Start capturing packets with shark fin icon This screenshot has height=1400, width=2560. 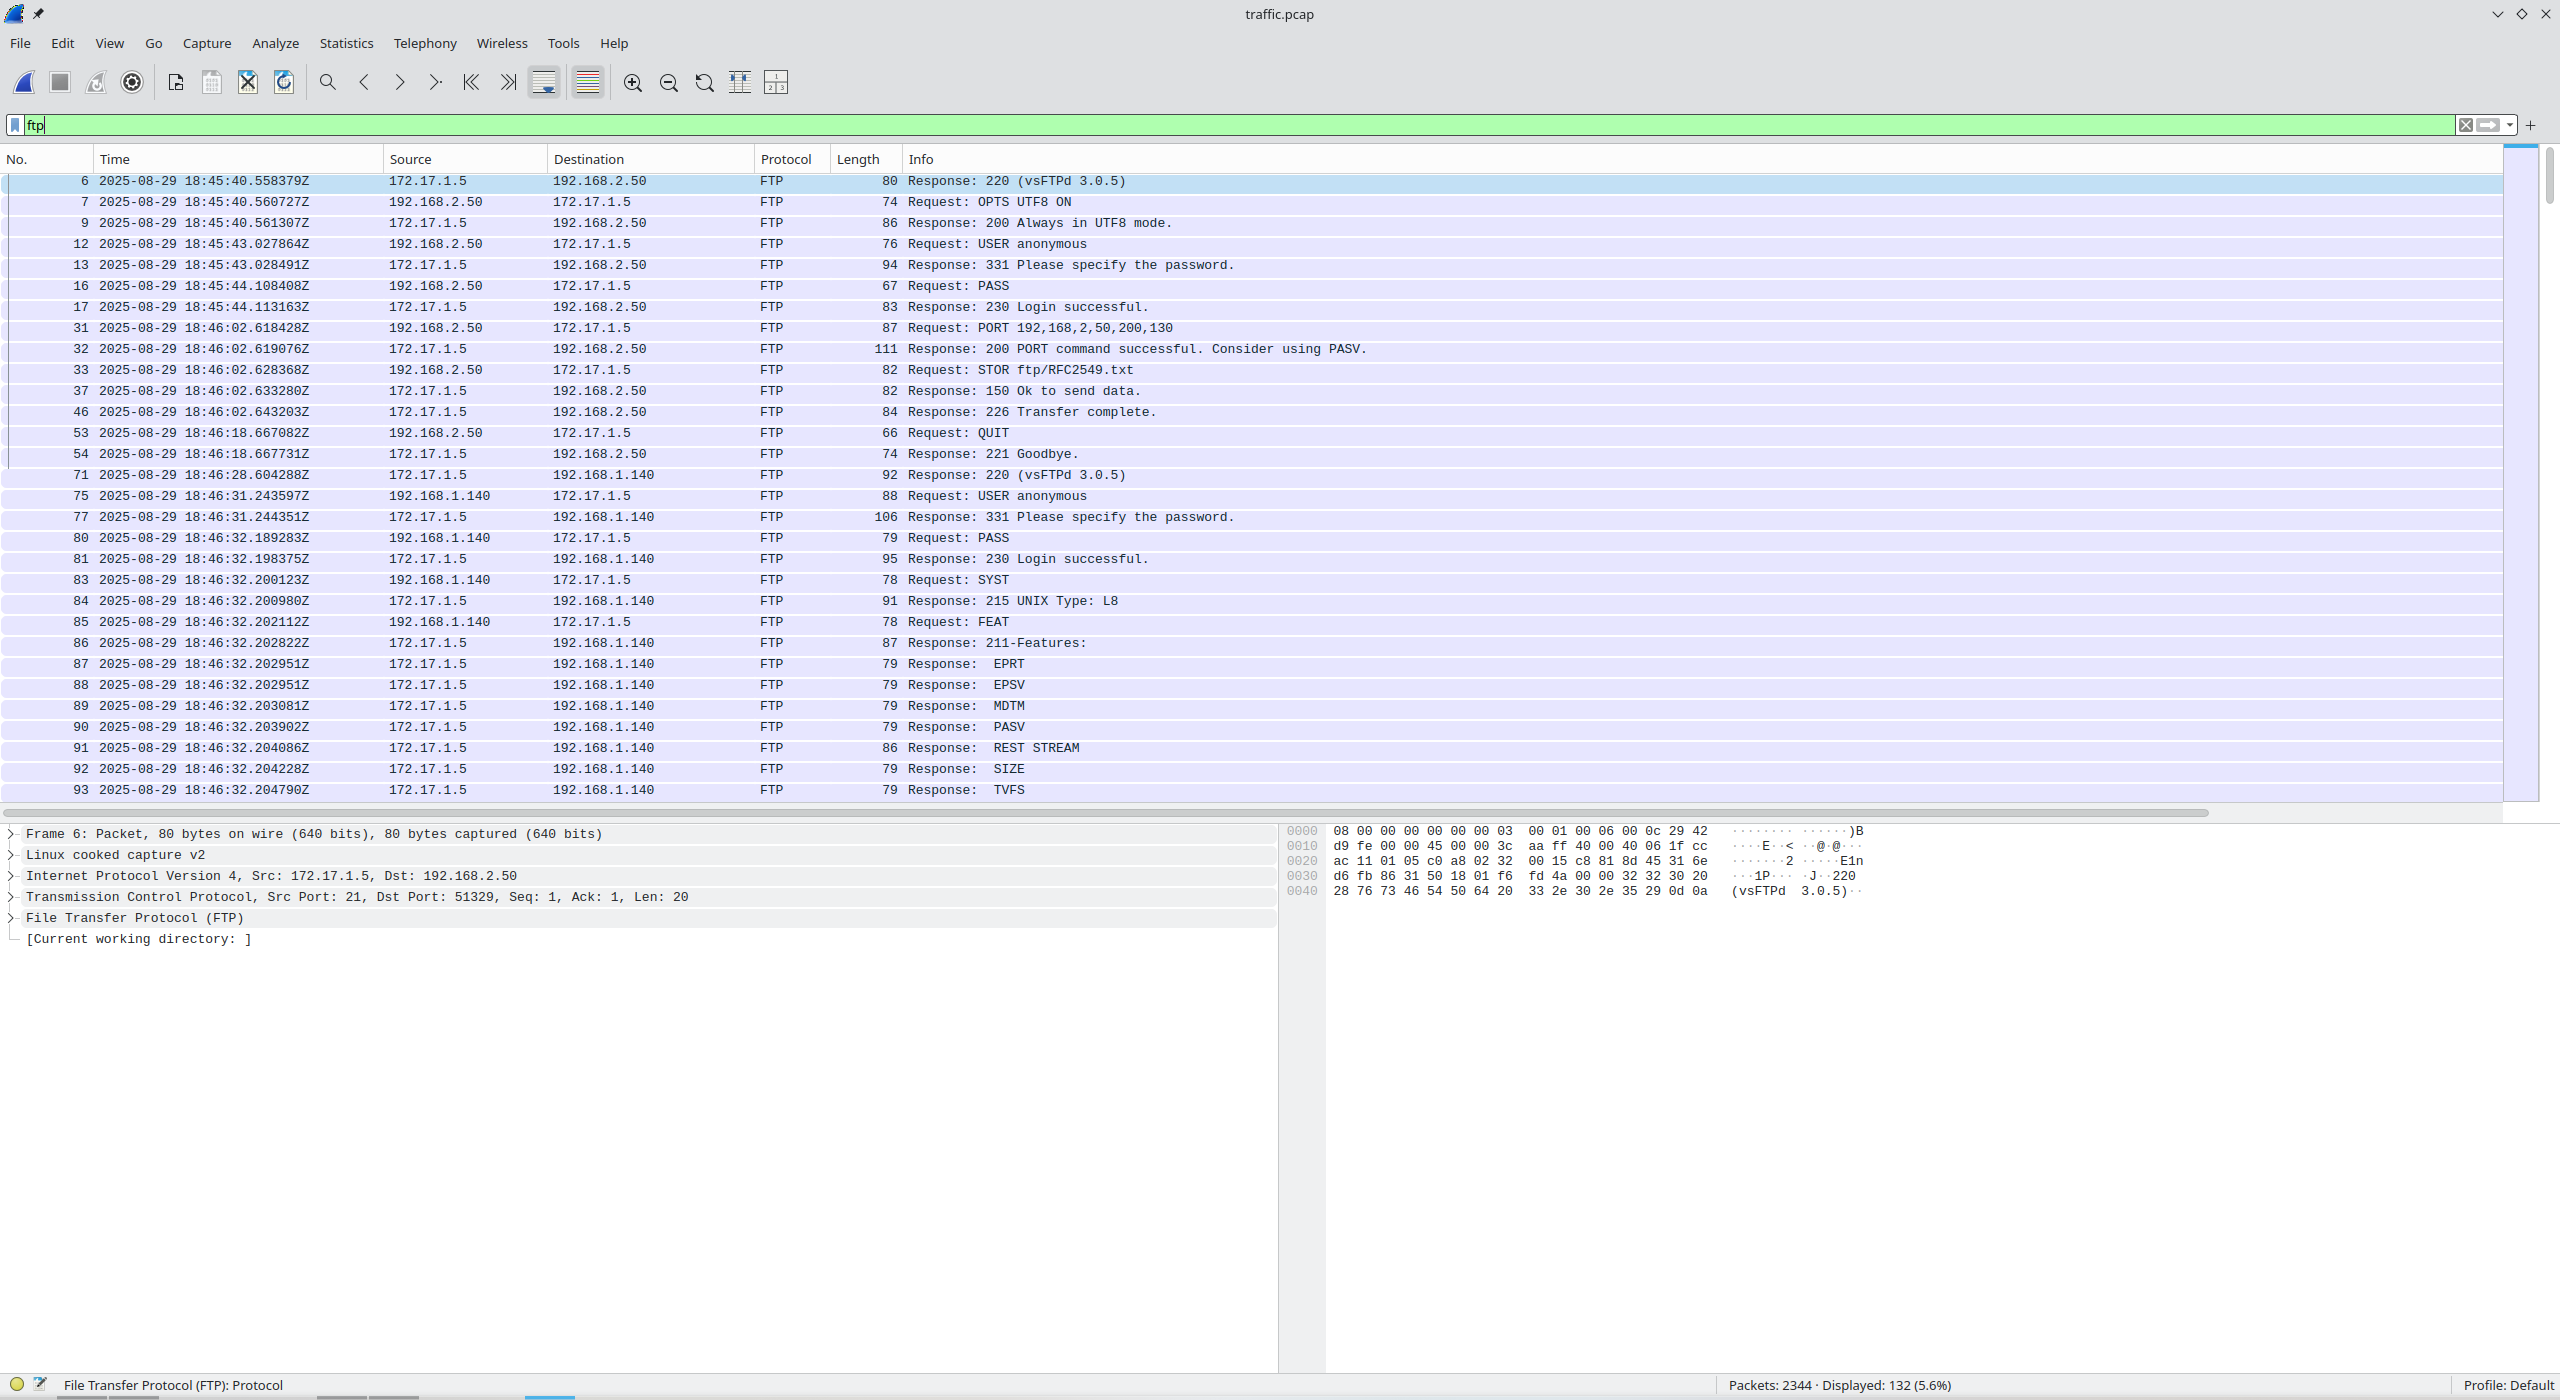pos(24,83)
